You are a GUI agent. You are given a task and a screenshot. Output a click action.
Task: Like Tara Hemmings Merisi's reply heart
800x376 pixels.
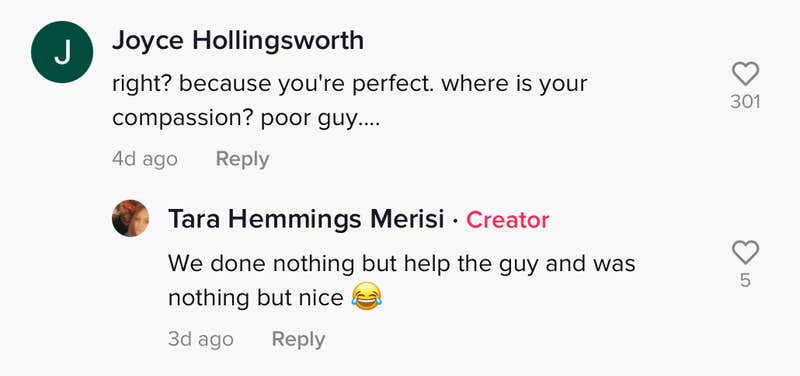point(745,253)
